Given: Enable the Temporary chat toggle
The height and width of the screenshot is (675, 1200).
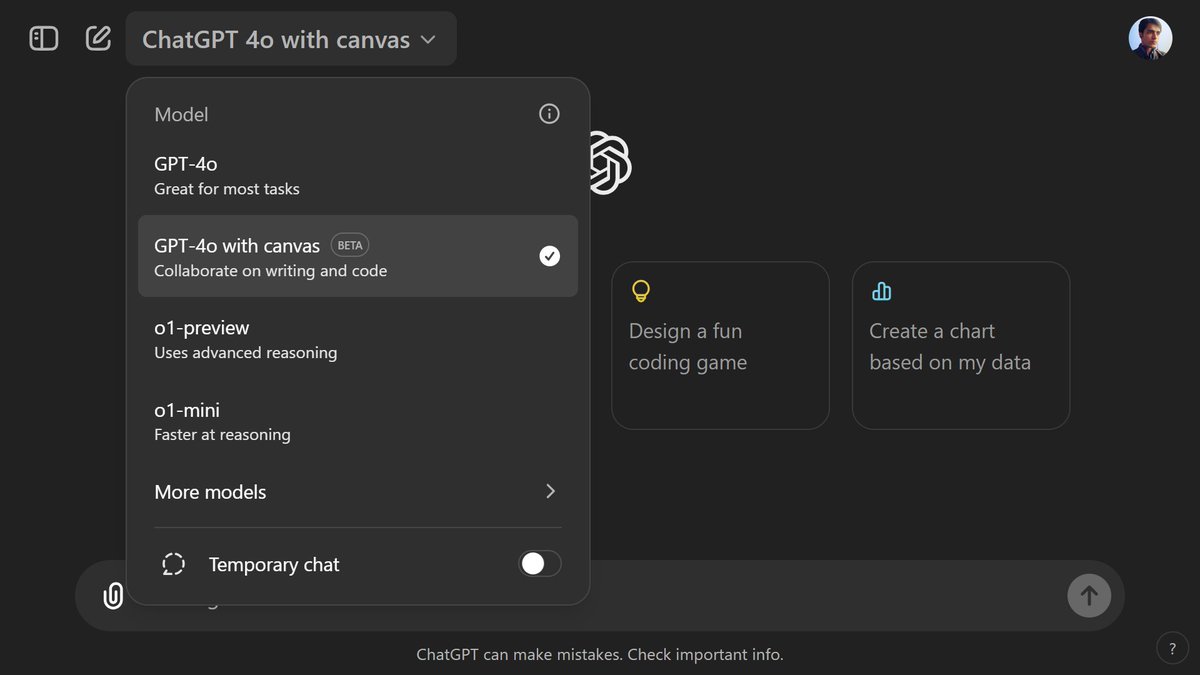Looking at the screenshot, I should pos(540,564).
